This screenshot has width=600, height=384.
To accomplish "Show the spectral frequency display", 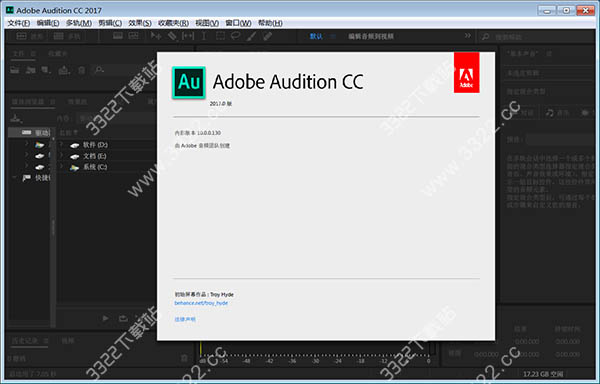I will (x=118, y=36).
